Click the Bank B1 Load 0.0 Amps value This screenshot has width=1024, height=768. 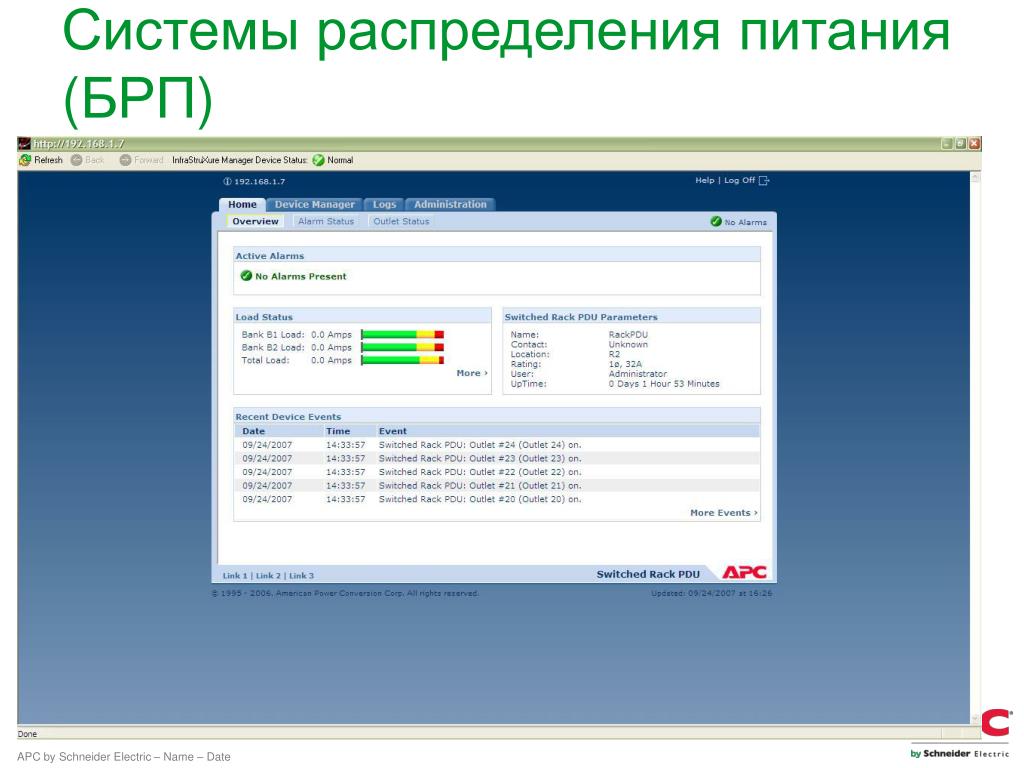point(331,334)
